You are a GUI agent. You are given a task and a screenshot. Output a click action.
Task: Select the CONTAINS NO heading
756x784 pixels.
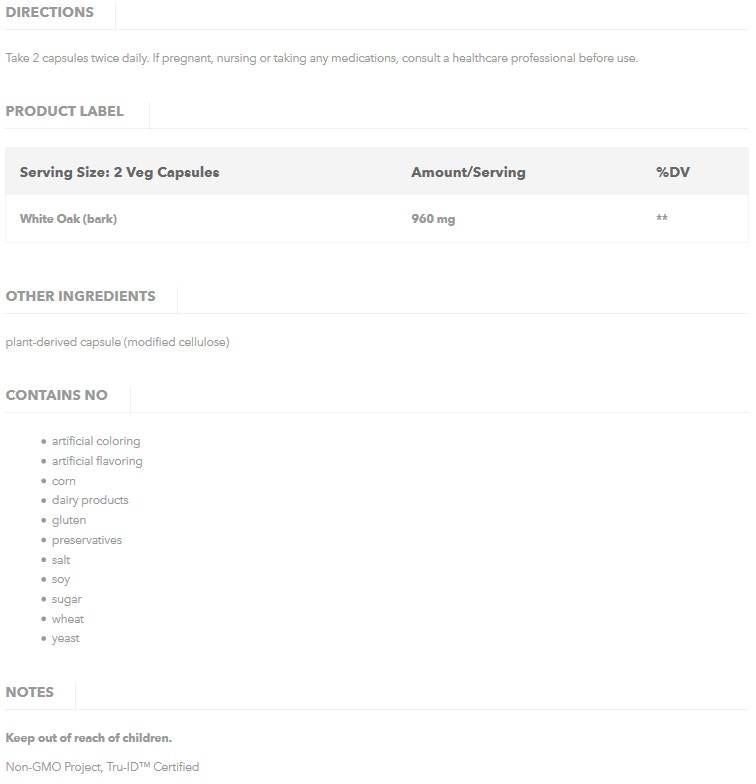point(57,395)
